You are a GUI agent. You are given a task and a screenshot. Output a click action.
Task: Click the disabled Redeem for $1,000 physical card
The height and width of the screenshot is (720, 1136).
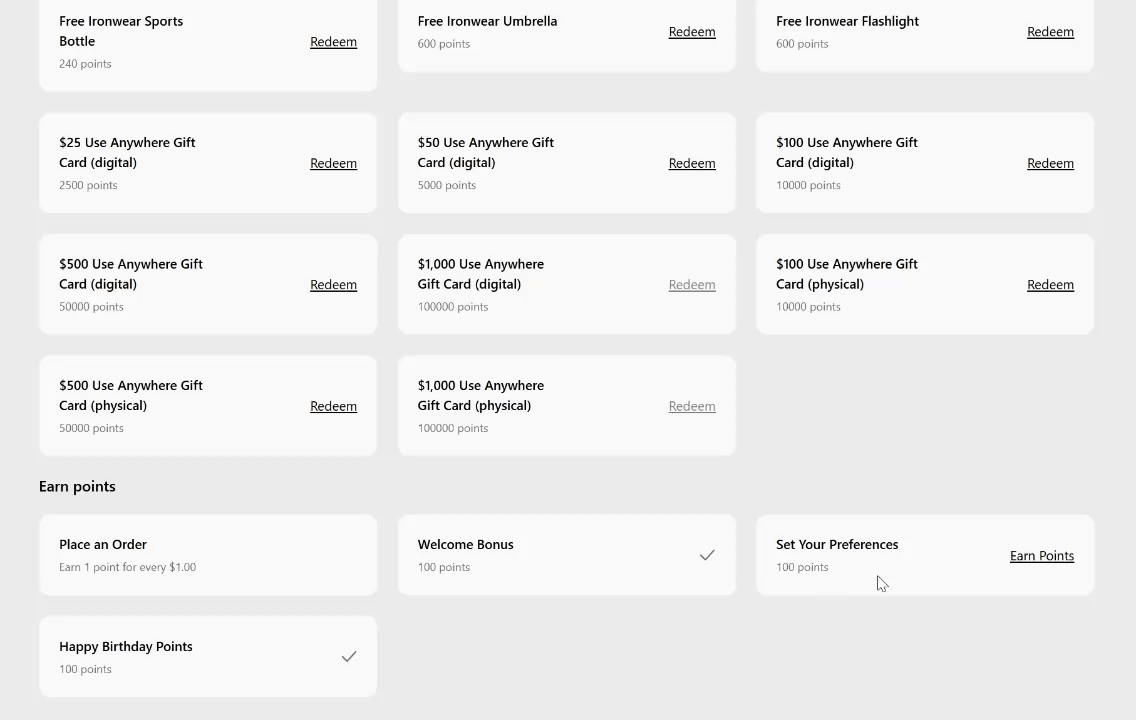pos(692,406)
